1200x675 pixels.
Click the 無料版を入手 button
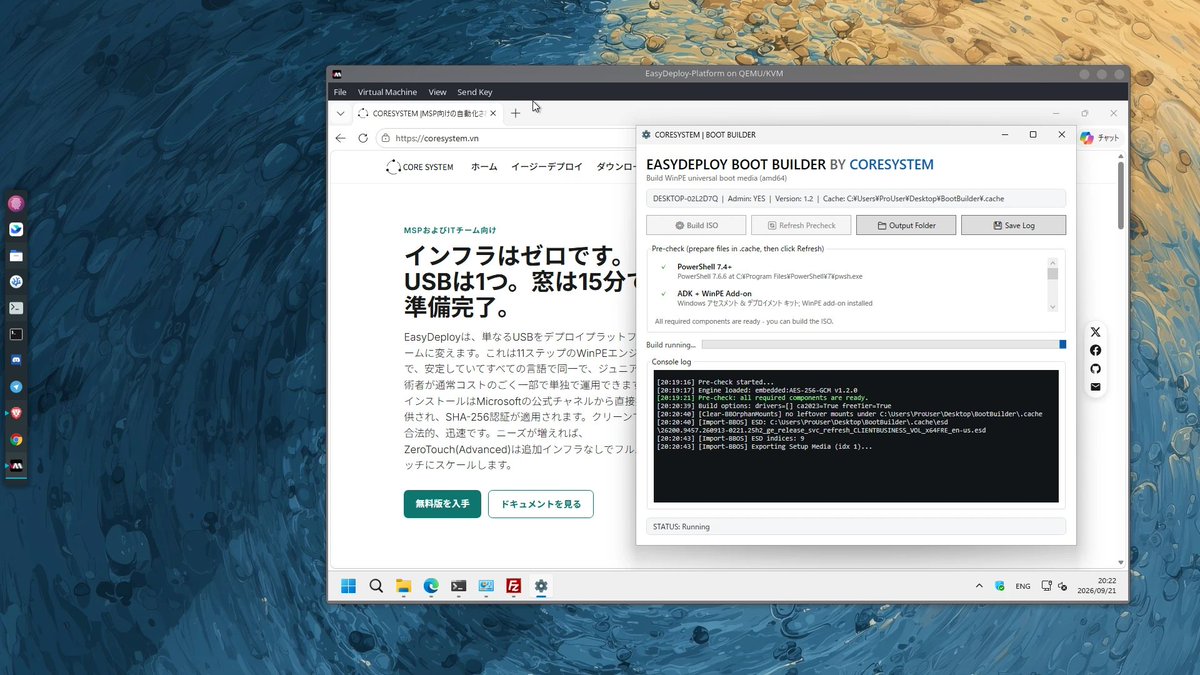tap(443, 504)
